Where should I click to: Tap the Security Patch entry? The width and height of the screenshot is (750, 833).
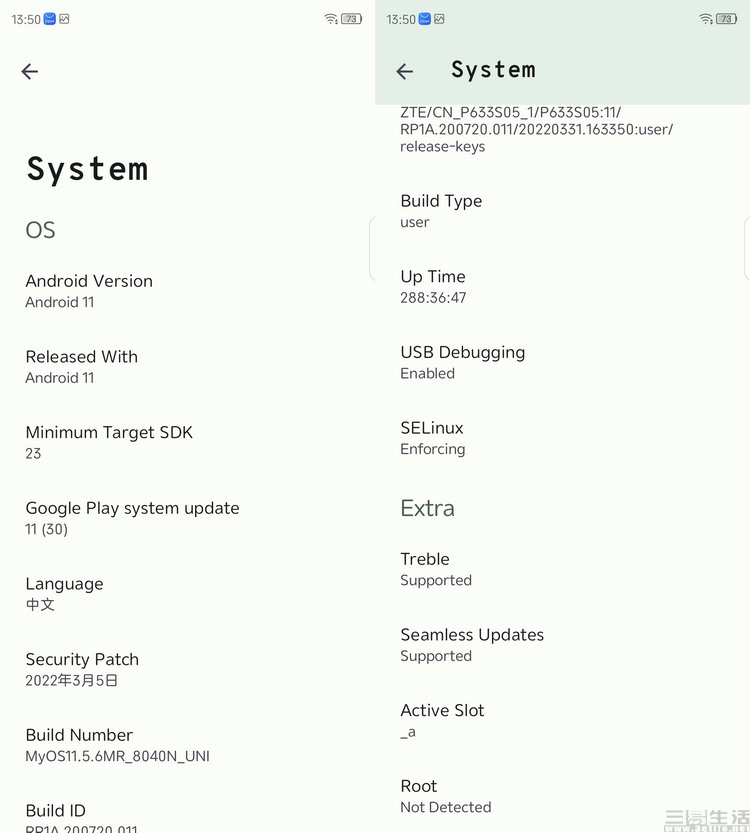click(x=82, y=669)
